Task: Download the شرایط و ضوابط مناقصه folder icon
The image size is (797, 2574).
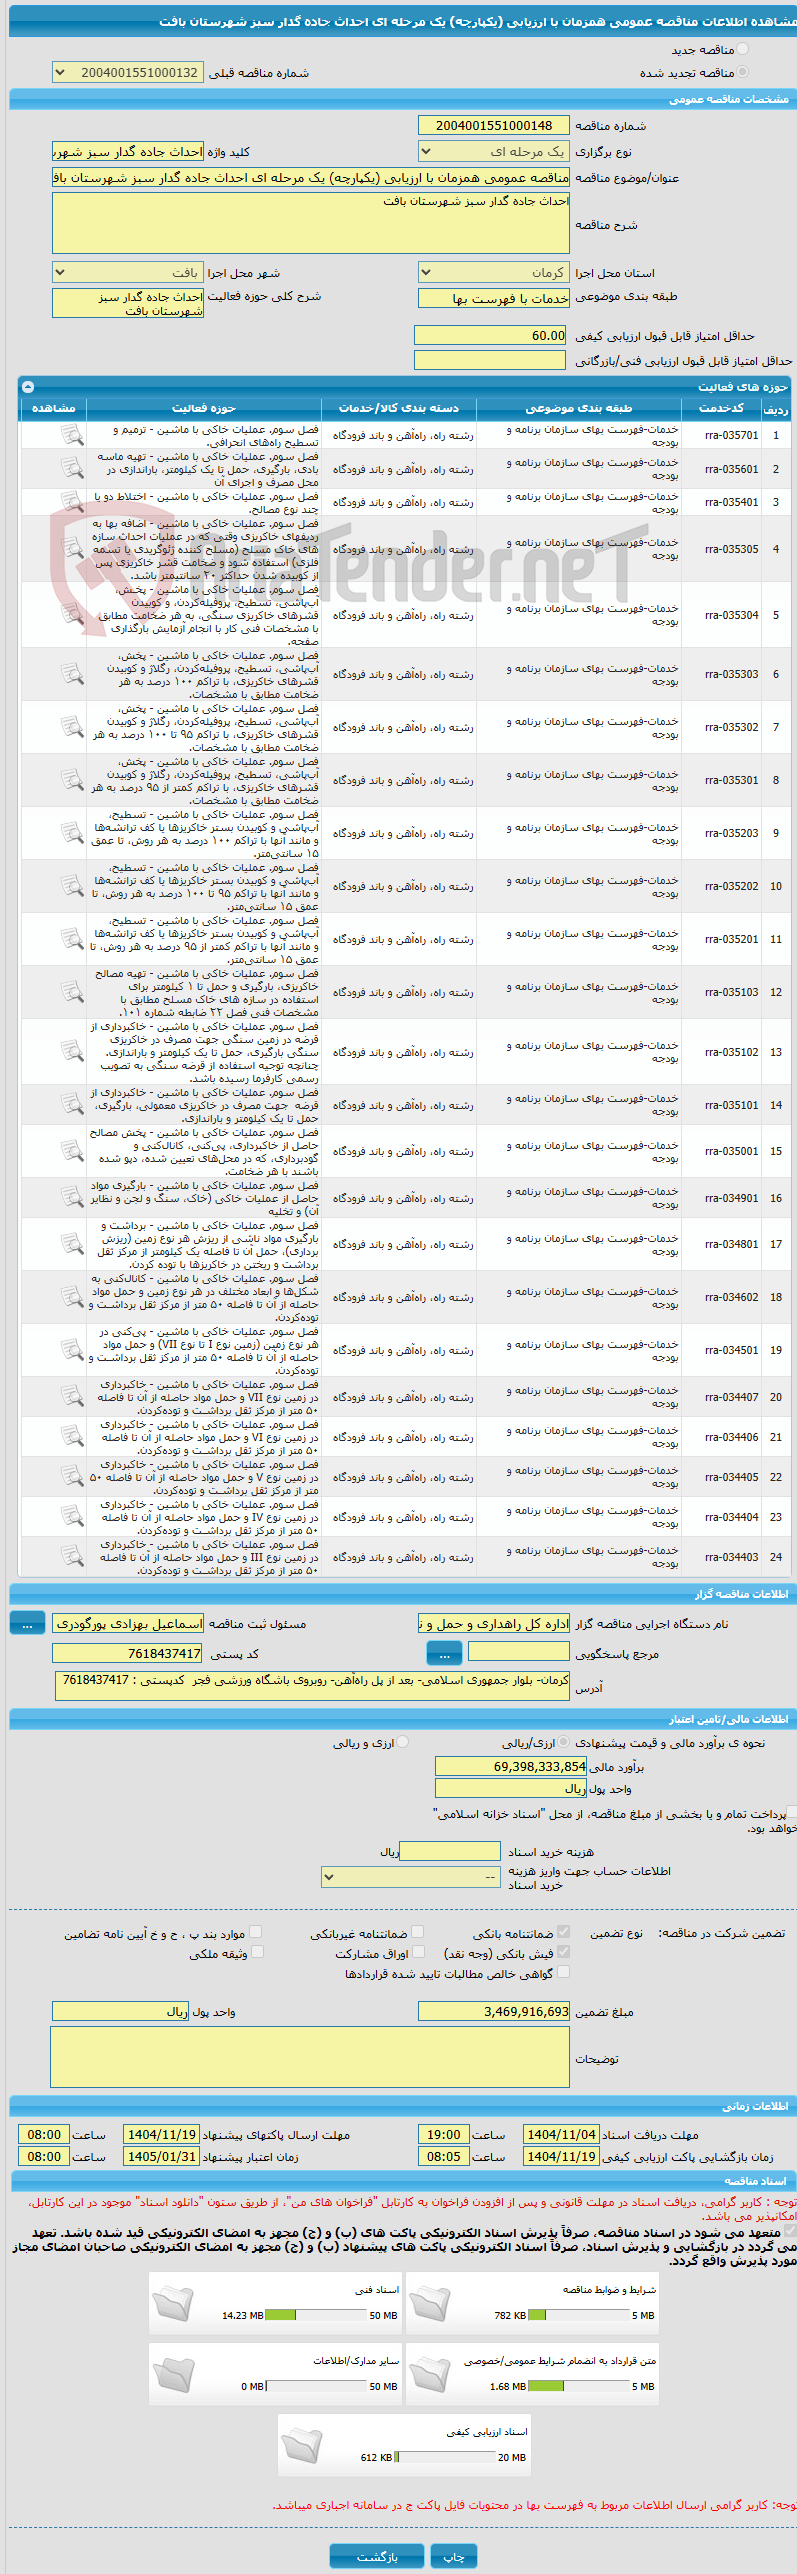Action: click(x=430, y=2303)
